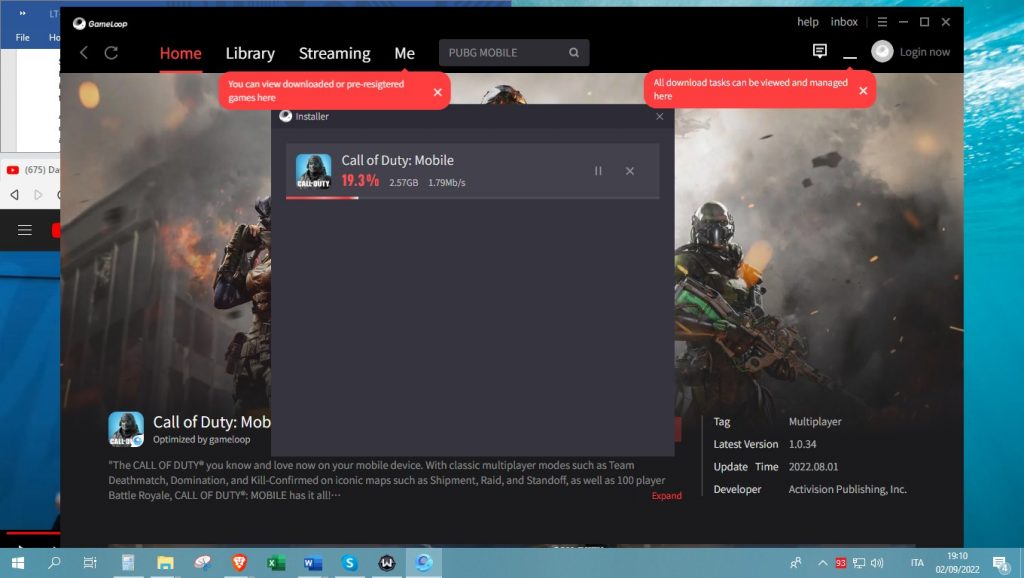The height and width of the screenshot is (578, 1024).
Task: Pause the Call of Duty: Mobile download
Action: pyautogui.click(x=598, y=171)
